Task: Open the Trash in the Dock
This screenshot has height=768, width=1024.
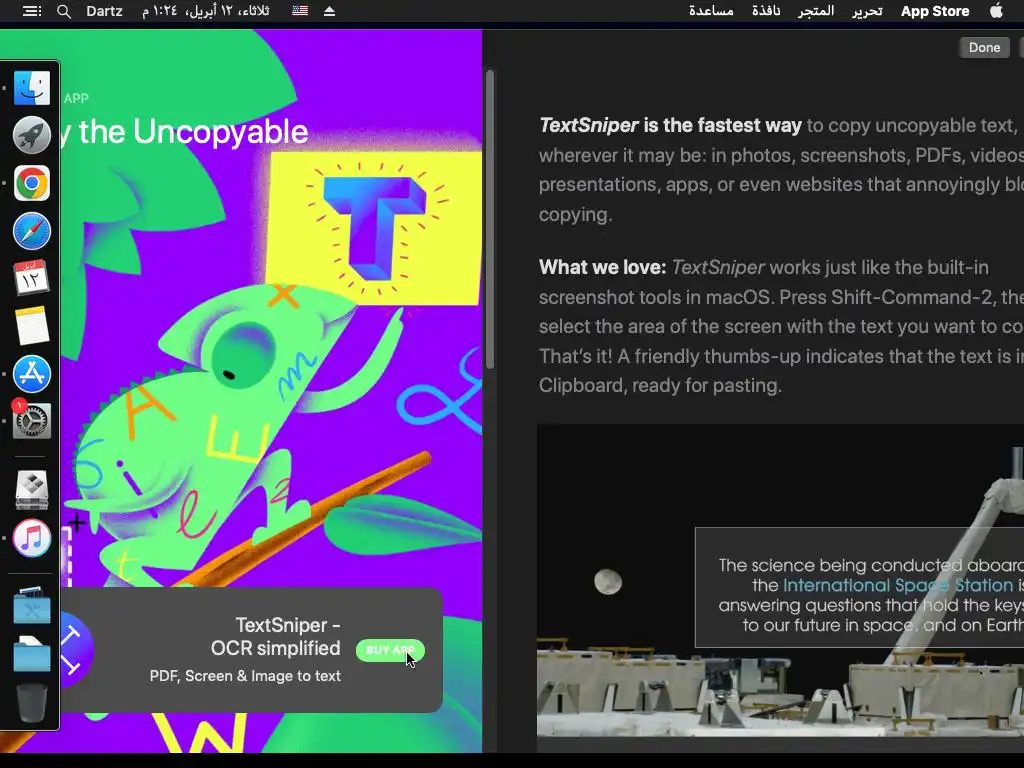Action: click(x=31, y=702)
